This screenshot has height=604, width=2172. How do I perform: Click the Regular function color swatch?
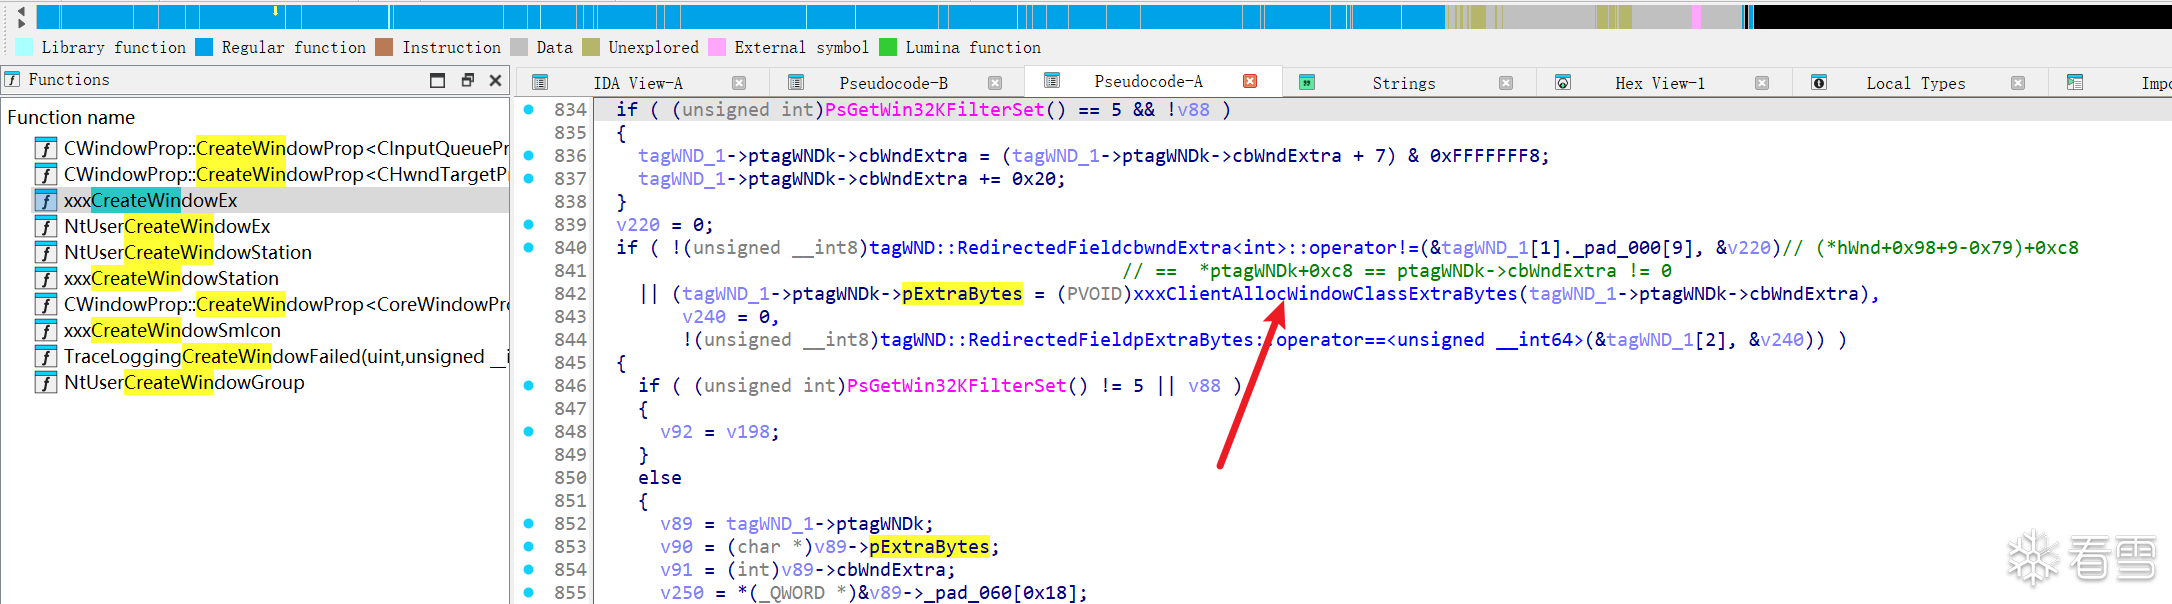(x=204, y=47)
